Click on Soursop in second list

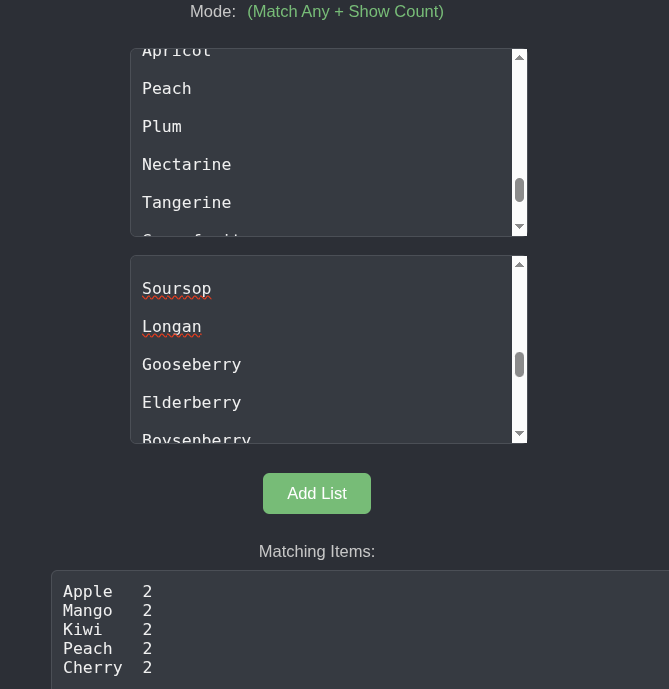176,289
